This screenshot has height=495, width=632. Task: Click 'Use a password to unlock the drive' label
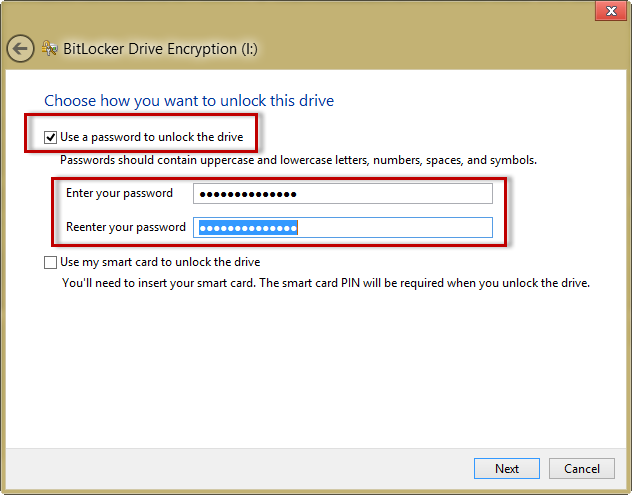click(x=150, y=136)
